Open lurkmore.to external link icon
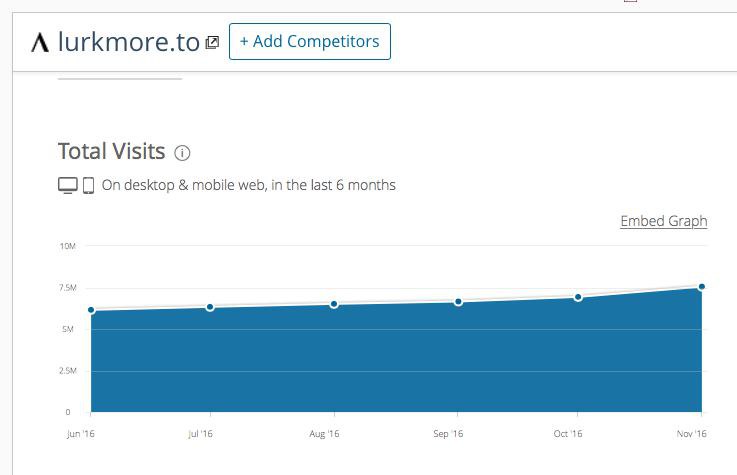Image resolution: width=737 pixels, height=475 pixels. 212,43
